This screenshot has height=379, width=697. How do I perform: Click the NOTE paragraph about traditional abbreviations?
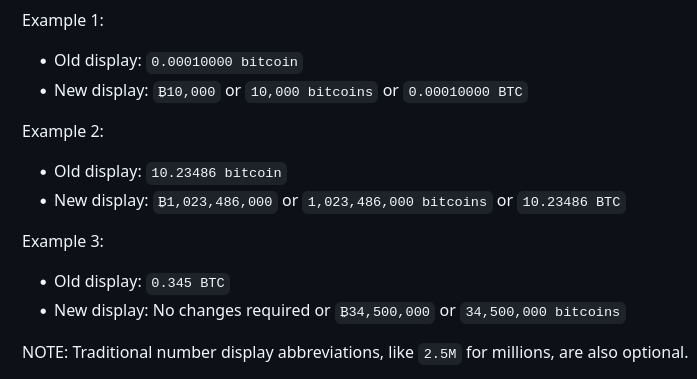click(x=355, y=353)
